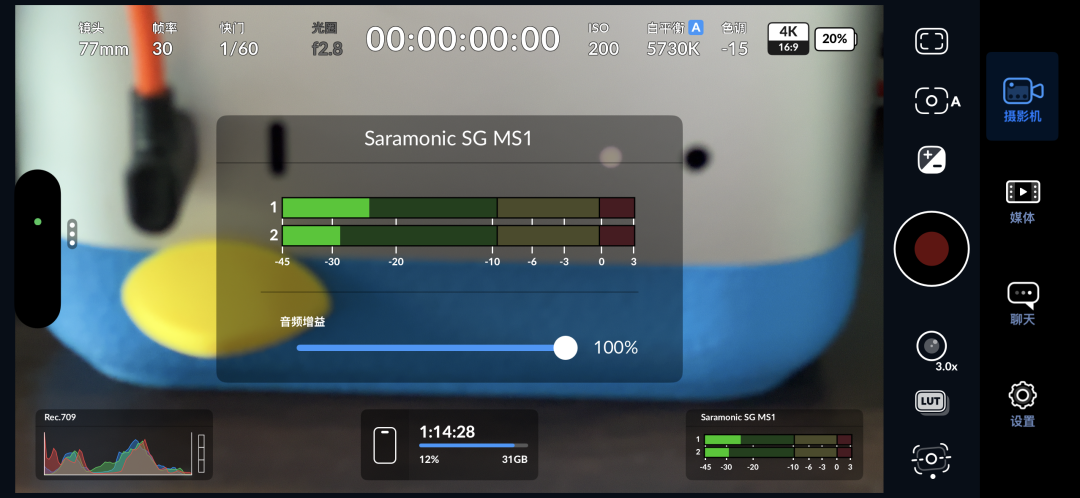Change the 帧率 30 frame rate
Screen dimensions: 1080x498
[x=163, y=39]
